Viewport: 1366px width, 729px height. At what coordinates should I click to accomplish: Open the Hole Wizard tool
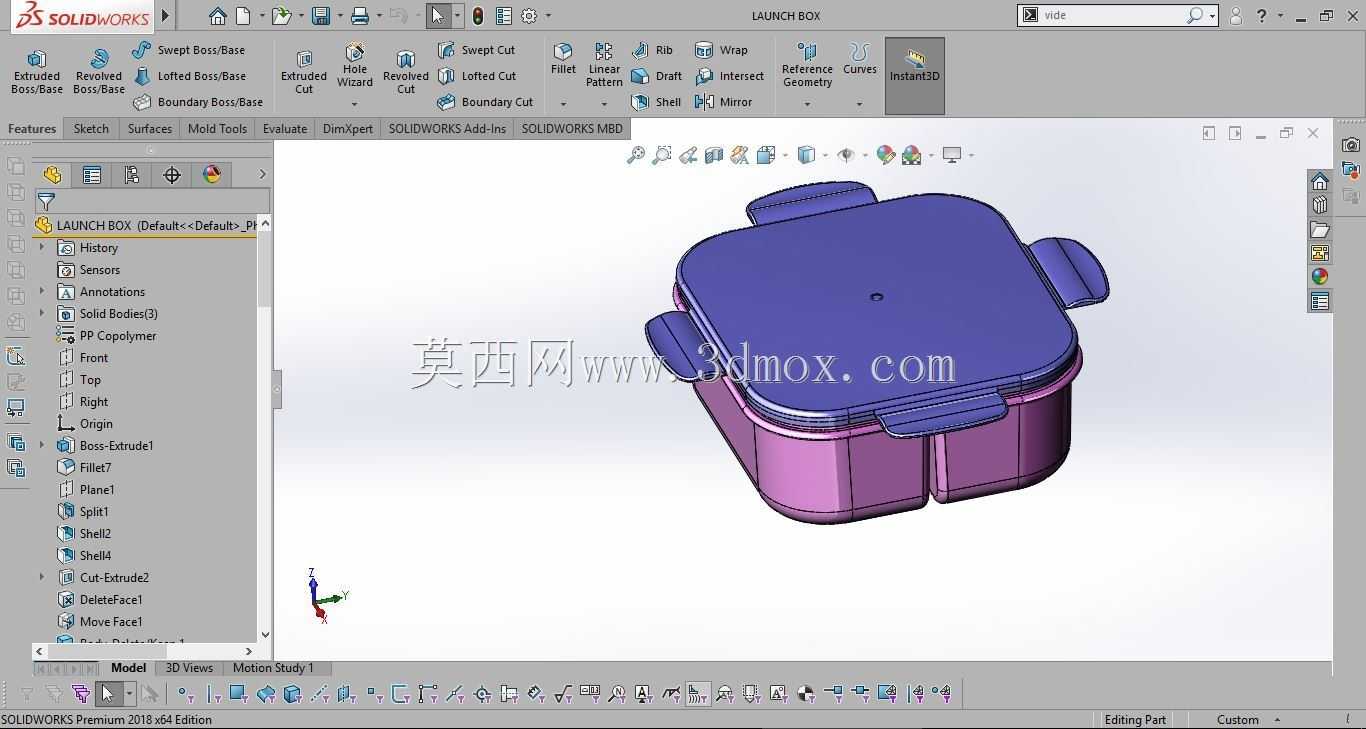click(355, 66)
